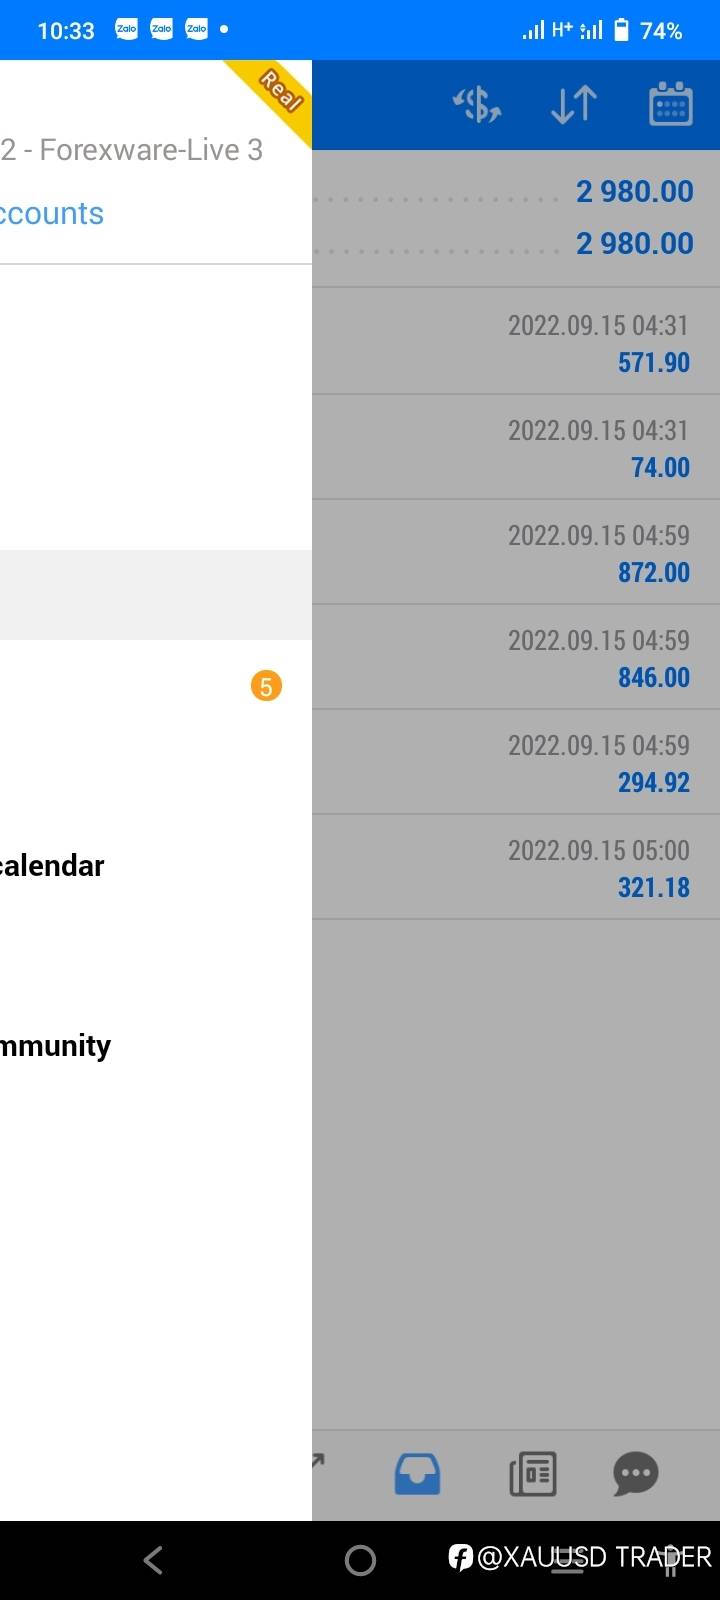Expand the 321.18 history entry
The image size is (720, 1600).
click(x=516, y=867)
